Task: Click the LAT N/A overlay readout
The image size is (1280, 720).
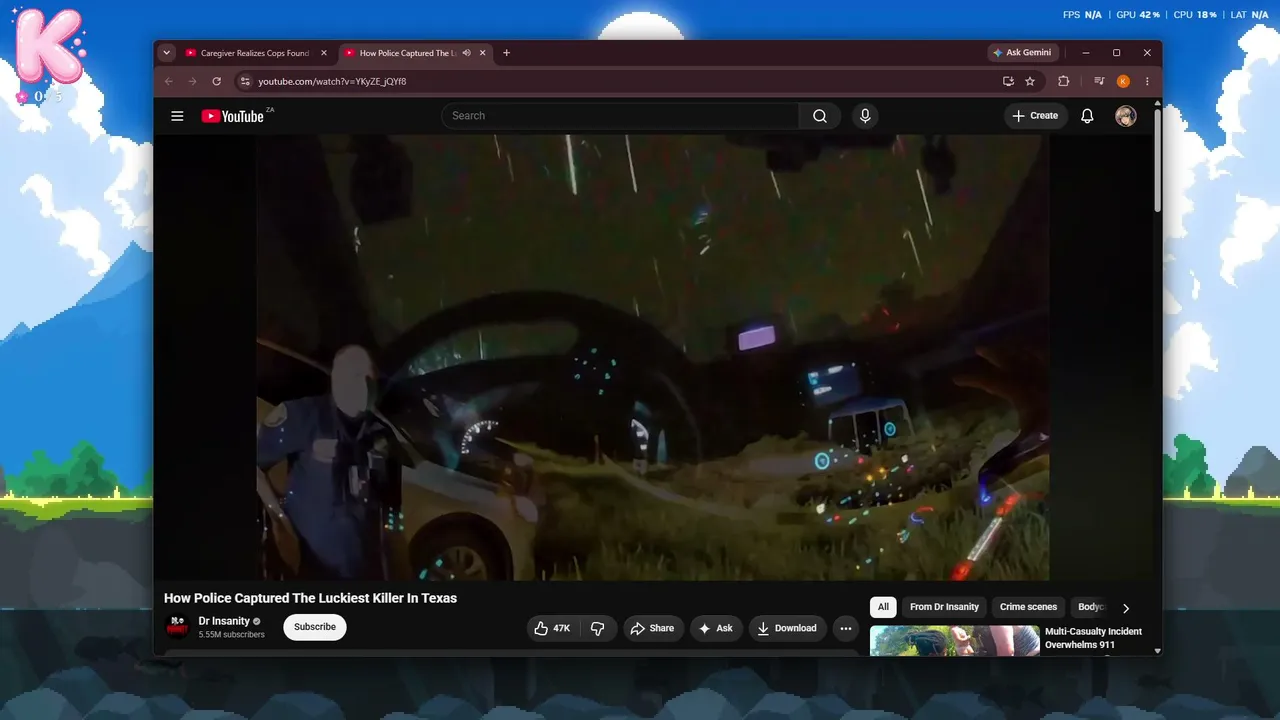Action: [x=1247, y=15]
